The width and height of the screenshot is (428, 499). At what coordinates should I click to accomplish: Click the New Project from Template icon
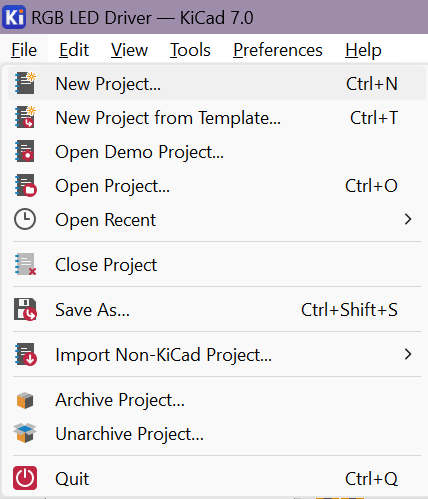click(25, 117)
